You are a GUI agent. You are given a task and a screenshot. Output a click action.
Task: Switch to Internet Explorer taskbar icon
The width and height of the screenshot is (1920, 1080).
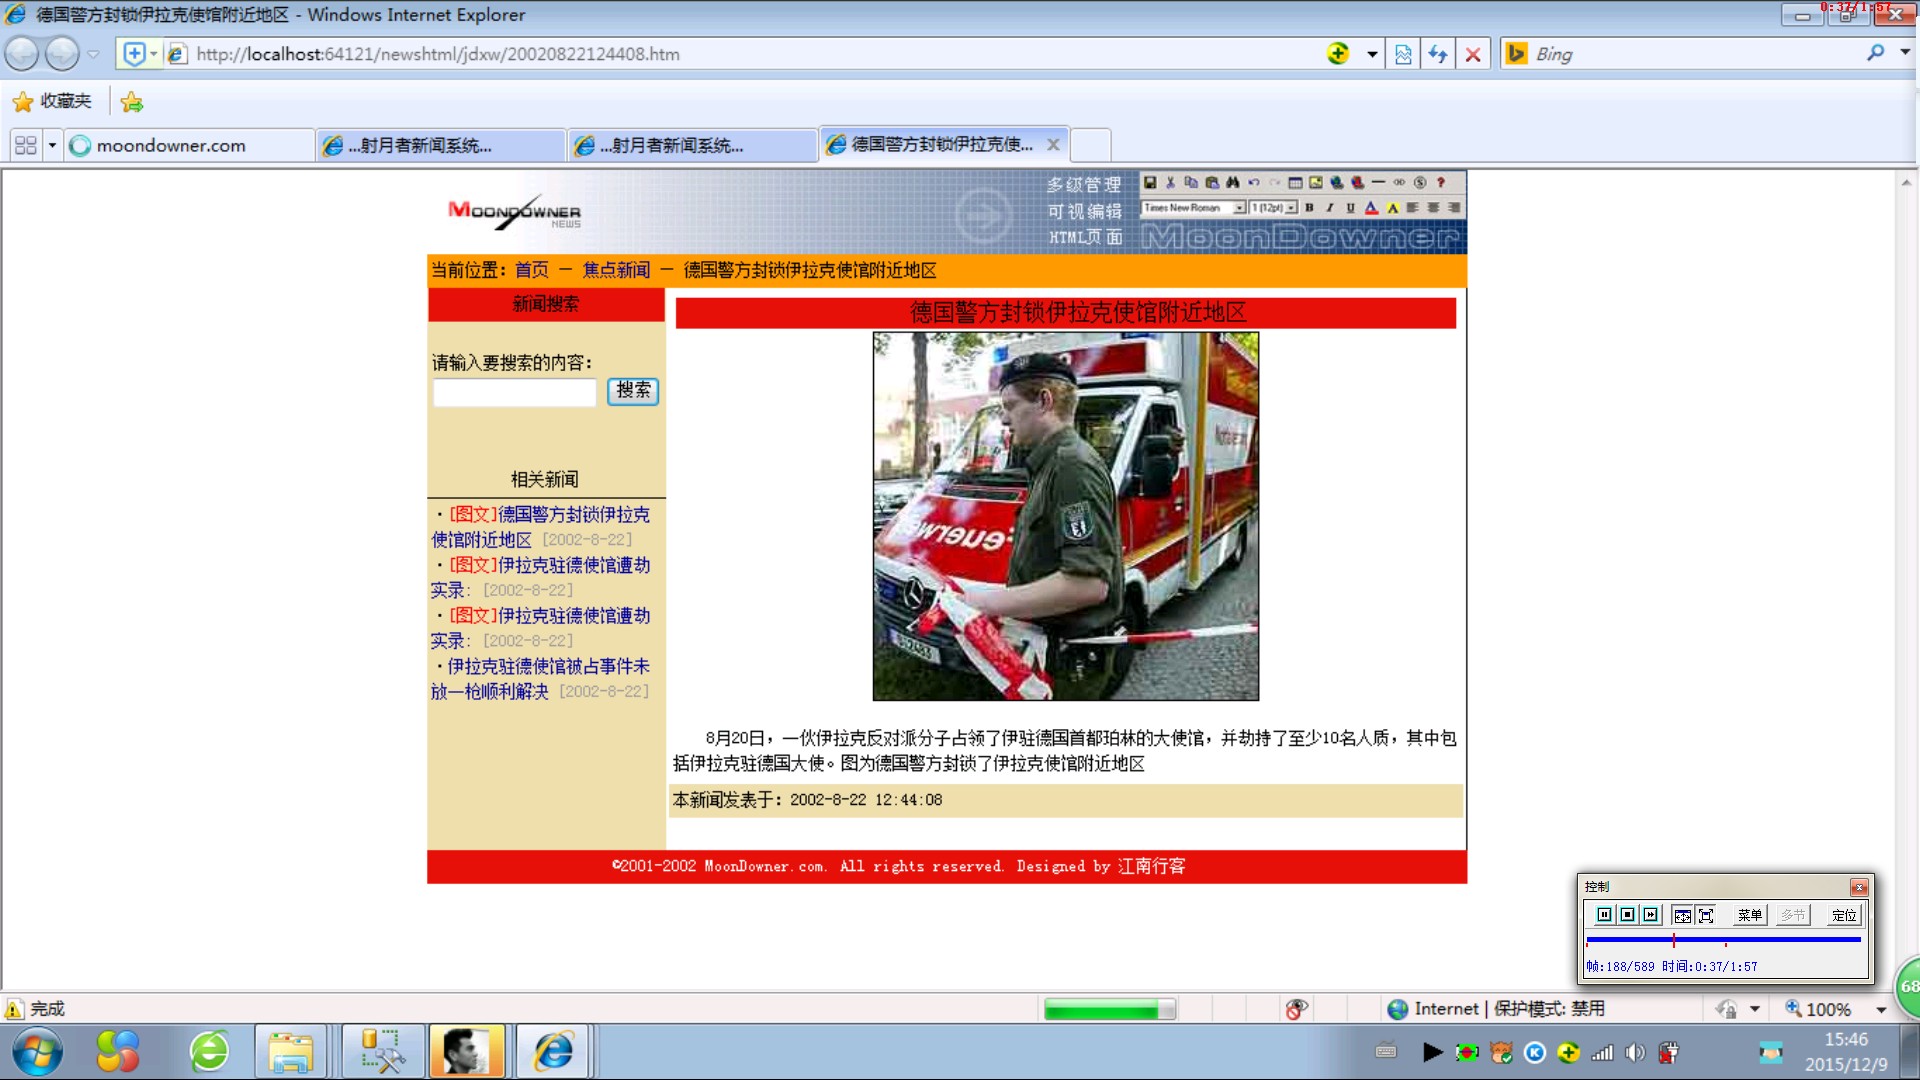point(553,1052)
